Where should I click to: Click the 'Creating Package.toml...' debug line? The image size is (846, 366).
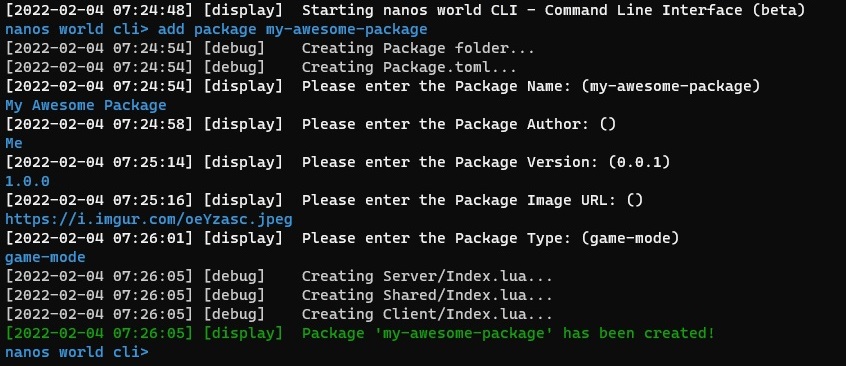click(261, 67)
